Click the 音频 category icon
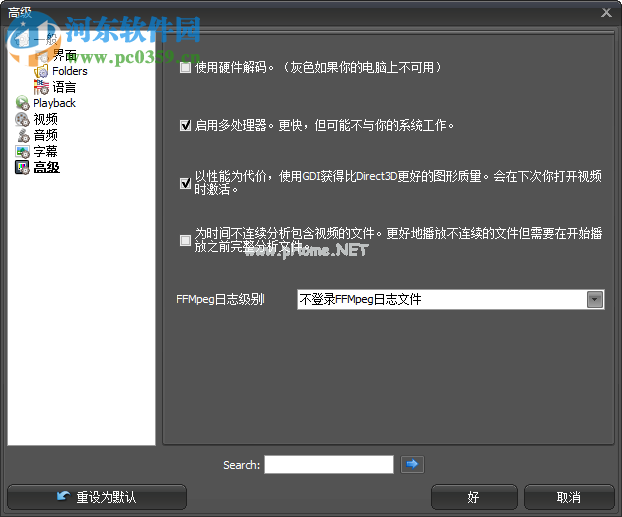The image size is (622, 517). pyautogui.click(x=23, y=135)
